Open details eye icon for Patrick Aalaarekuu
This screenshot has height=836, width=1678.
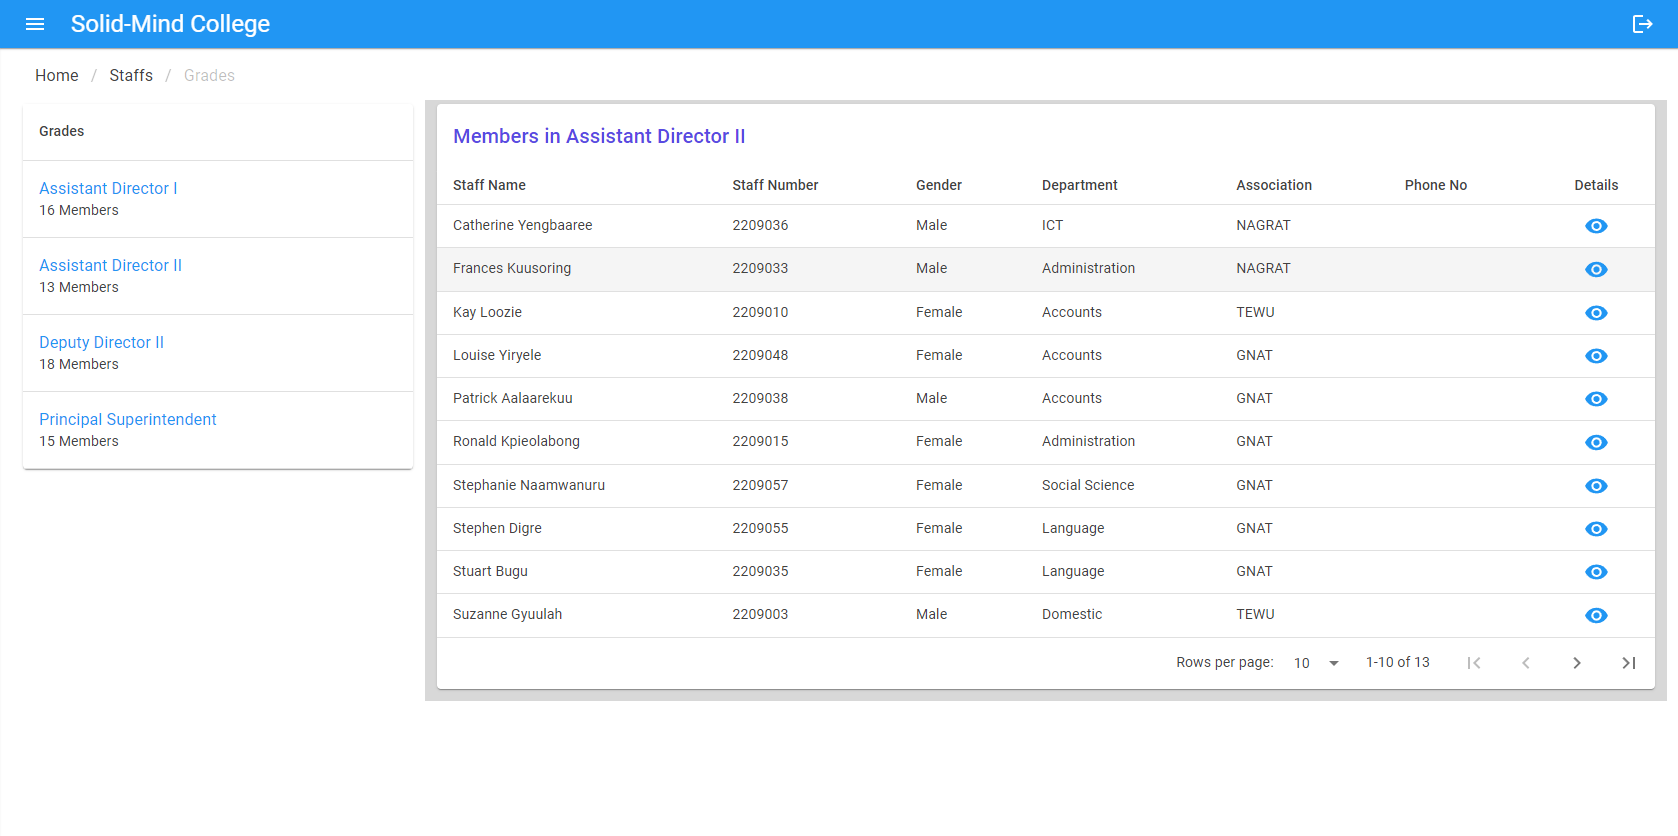point(1596,399)
